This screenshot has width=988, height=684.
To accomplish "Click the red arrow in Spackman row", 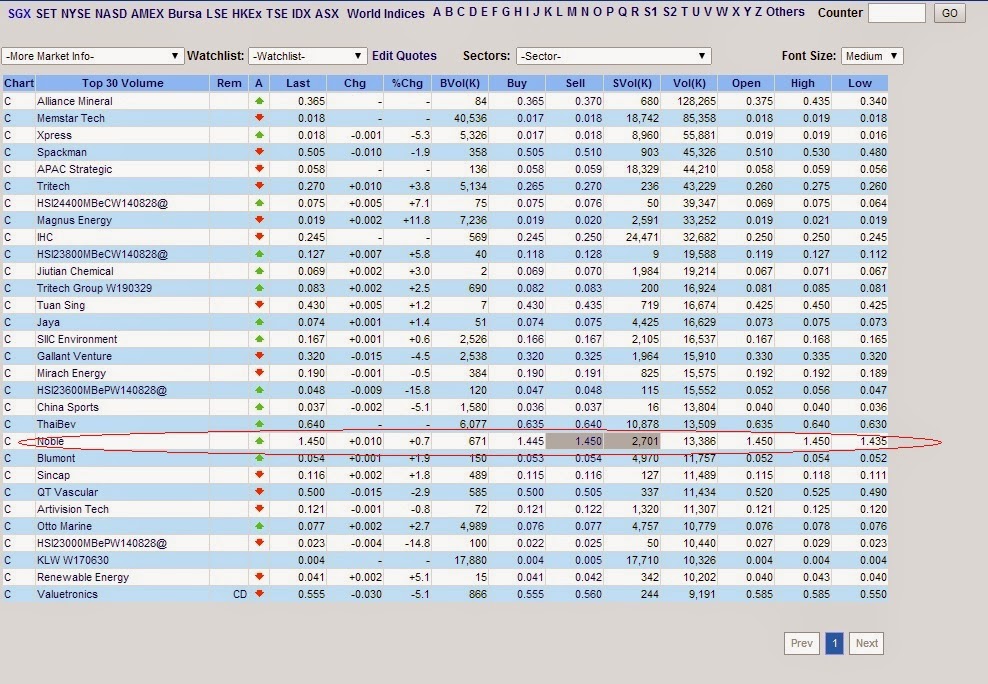I will pos(259,152).
